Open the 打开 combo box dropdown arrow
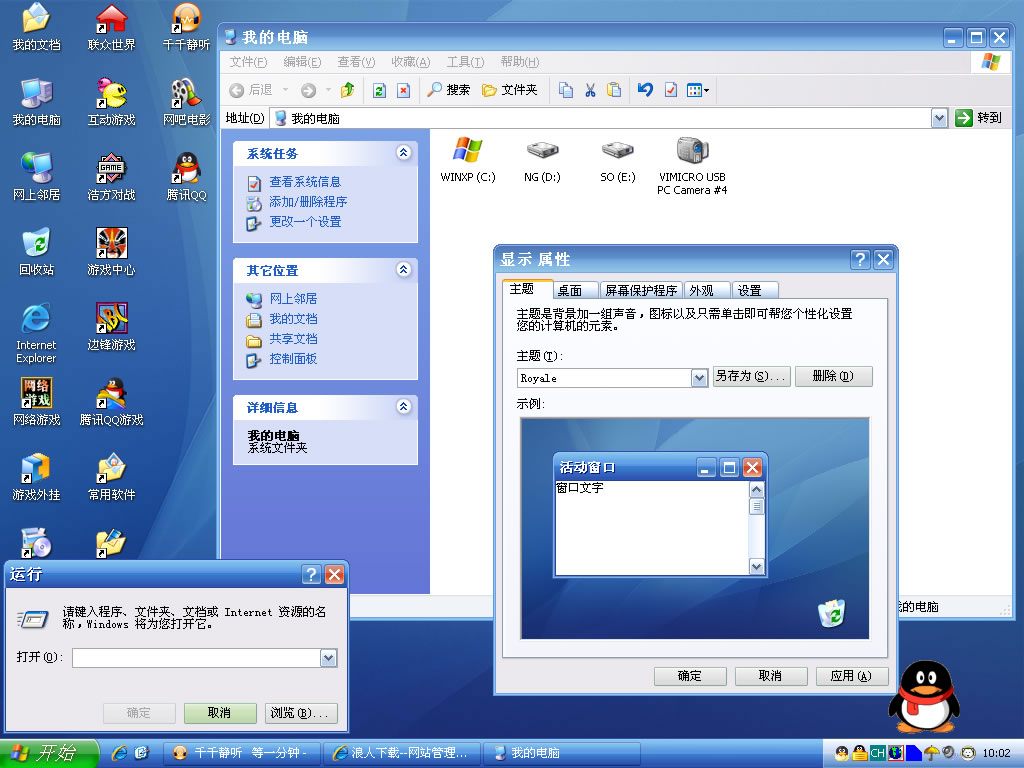Screen dimensions: 1024x768 (328, 658)
